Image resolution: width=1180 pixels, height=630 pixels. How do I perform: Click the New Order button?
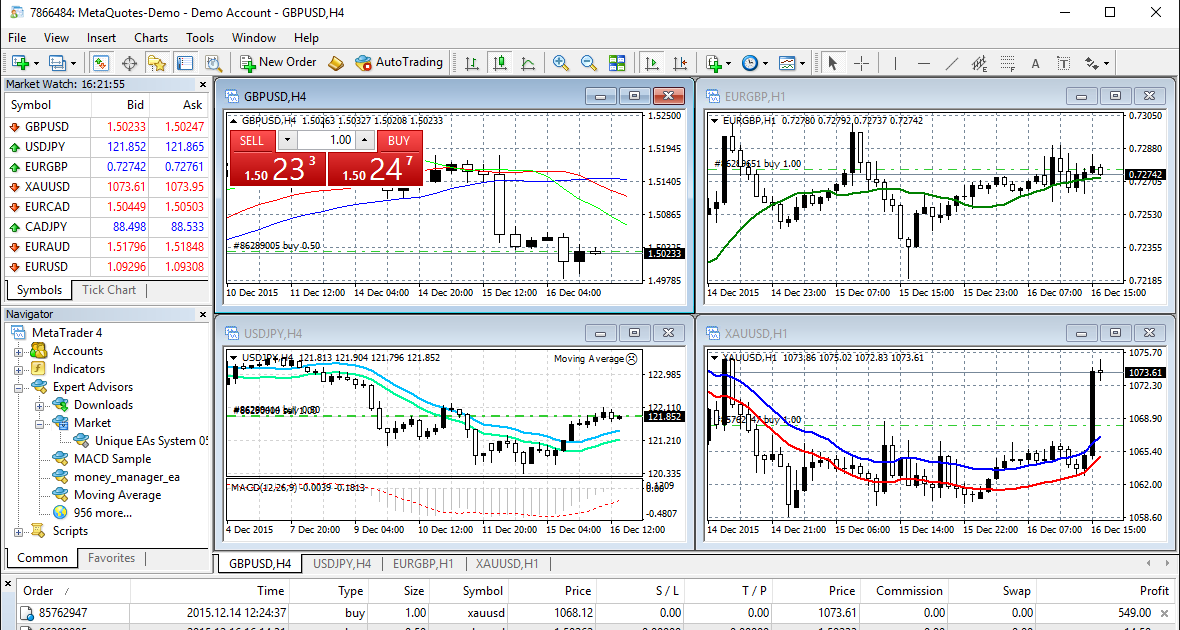[x=278, y=62]
